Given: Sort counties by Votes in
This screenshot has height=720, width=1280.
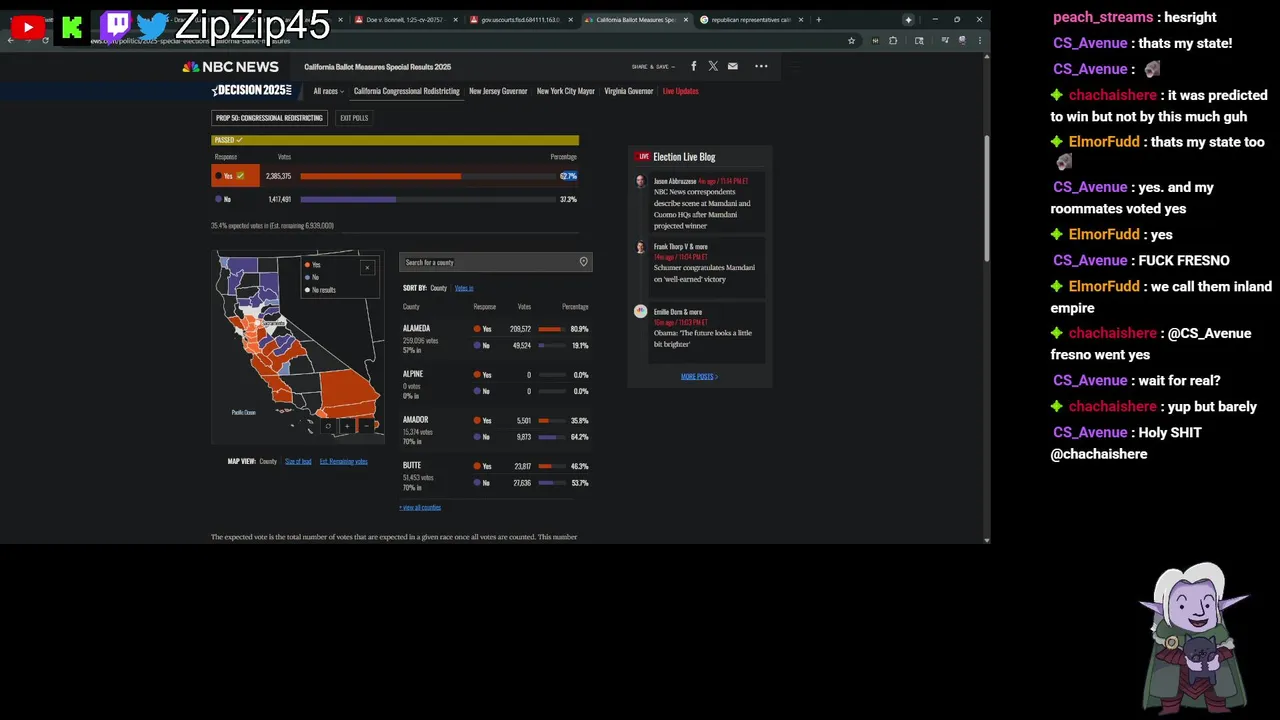Looking at the screenshot, I should (464, 288).
